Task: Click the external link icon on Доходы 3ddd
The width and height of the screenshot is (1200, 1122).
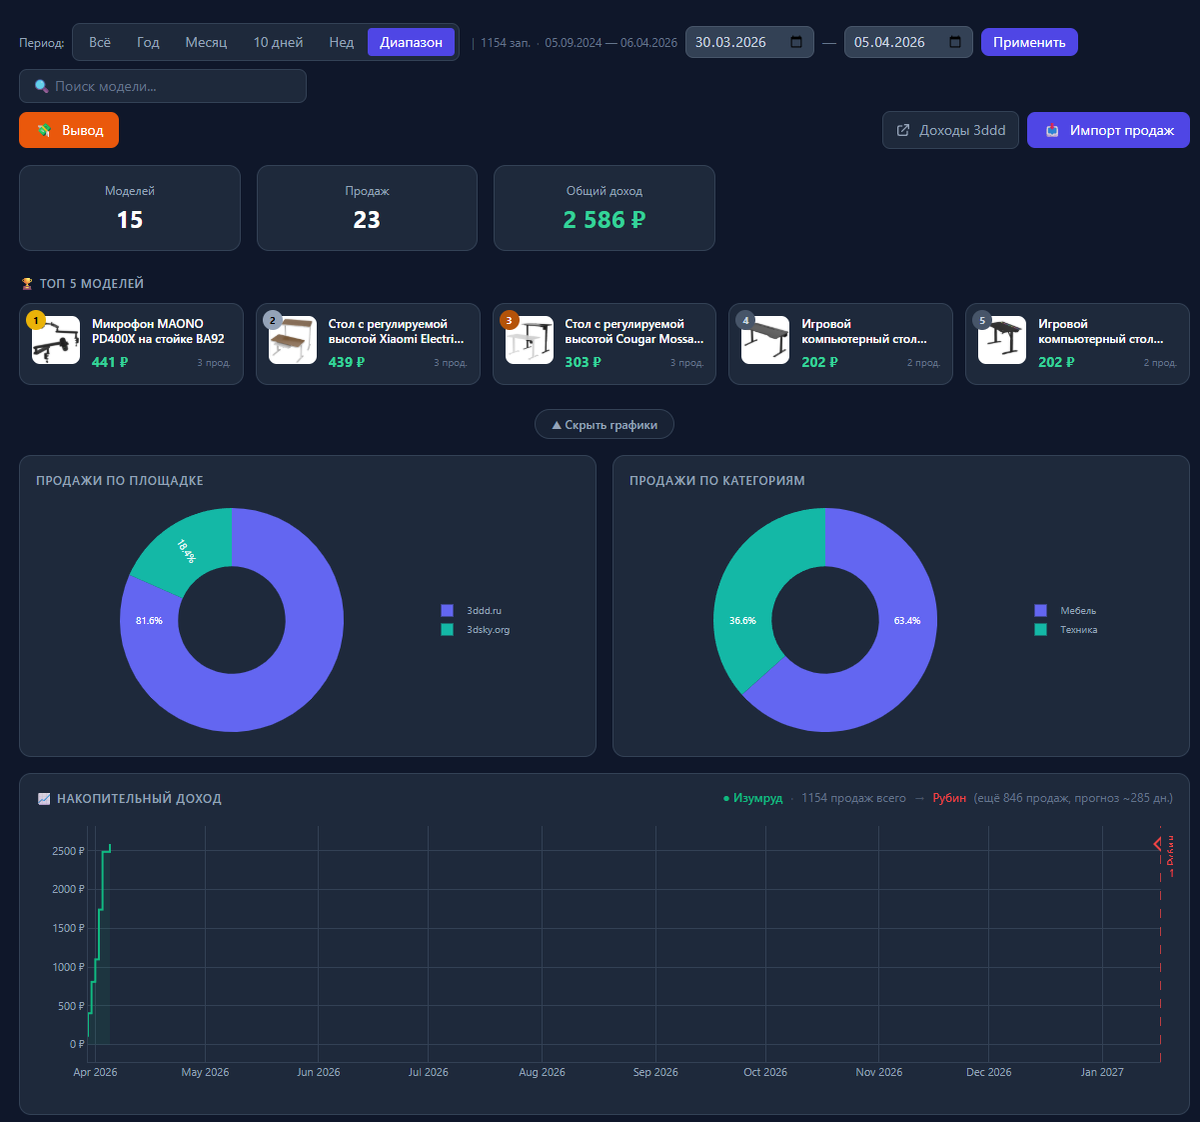Action: point(903,130)
